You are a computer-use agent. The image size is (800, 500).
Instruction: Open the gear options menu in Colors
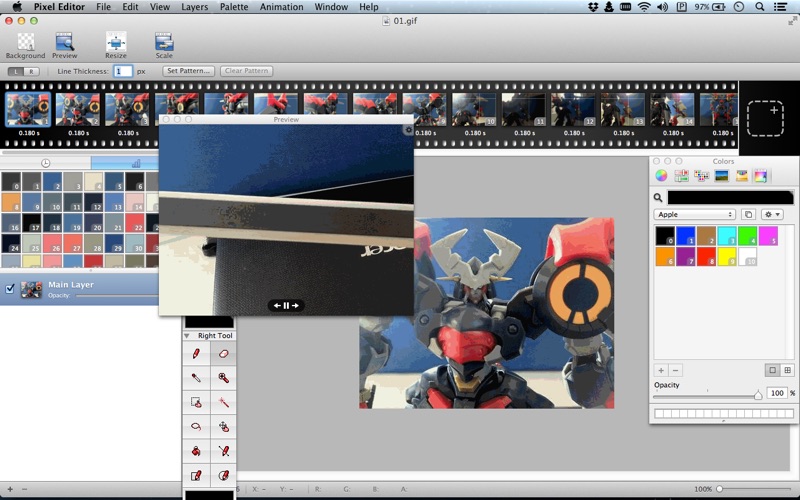tap(772, 215)
